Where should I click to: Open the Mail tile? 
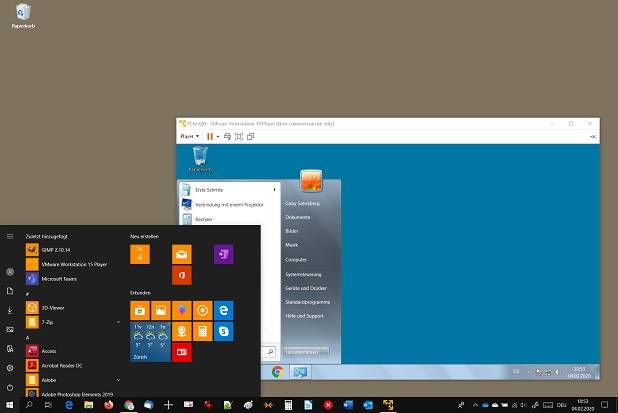point(182,255)
